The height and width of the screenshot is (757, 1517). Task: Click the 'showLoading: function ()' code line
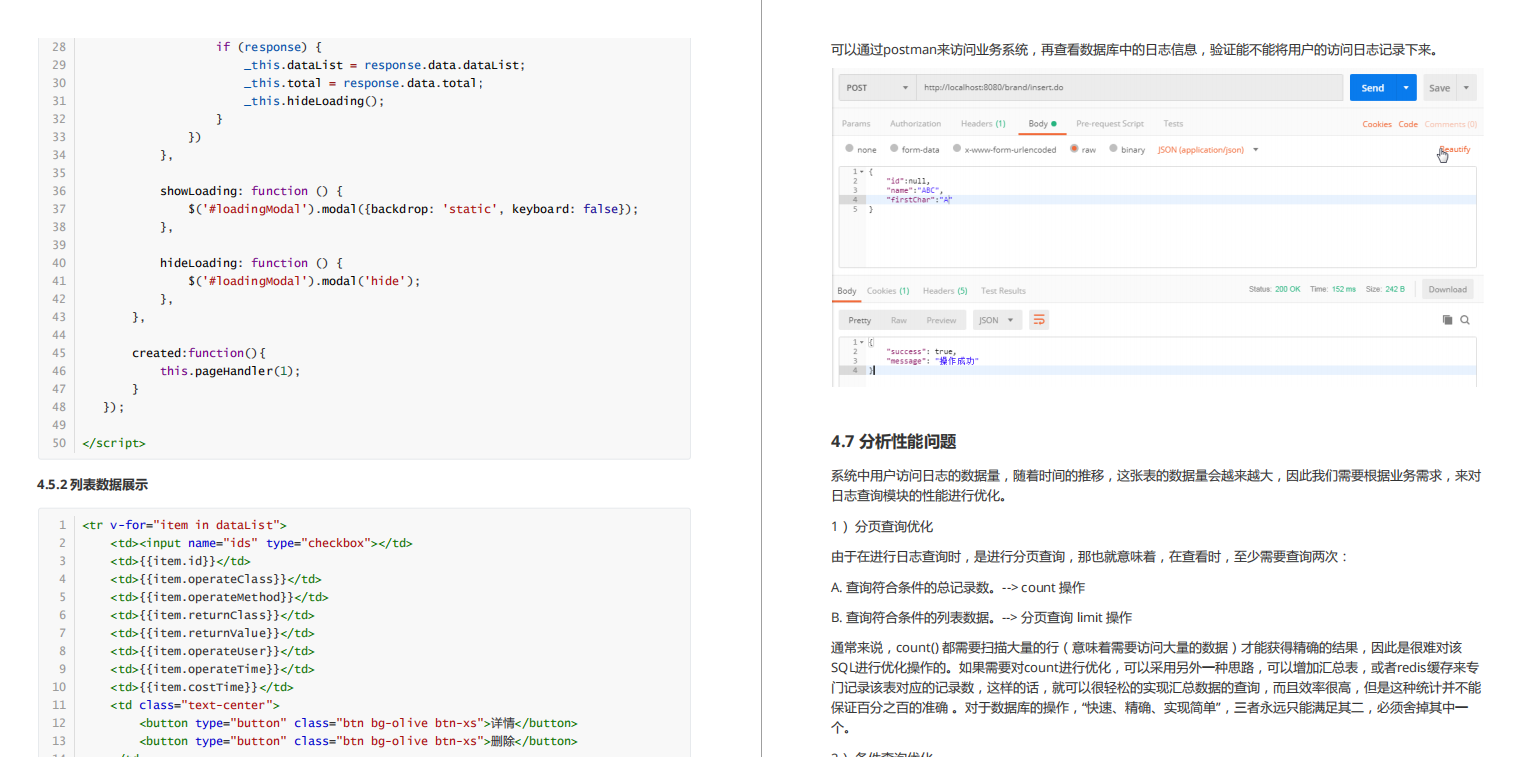[251, 191]
